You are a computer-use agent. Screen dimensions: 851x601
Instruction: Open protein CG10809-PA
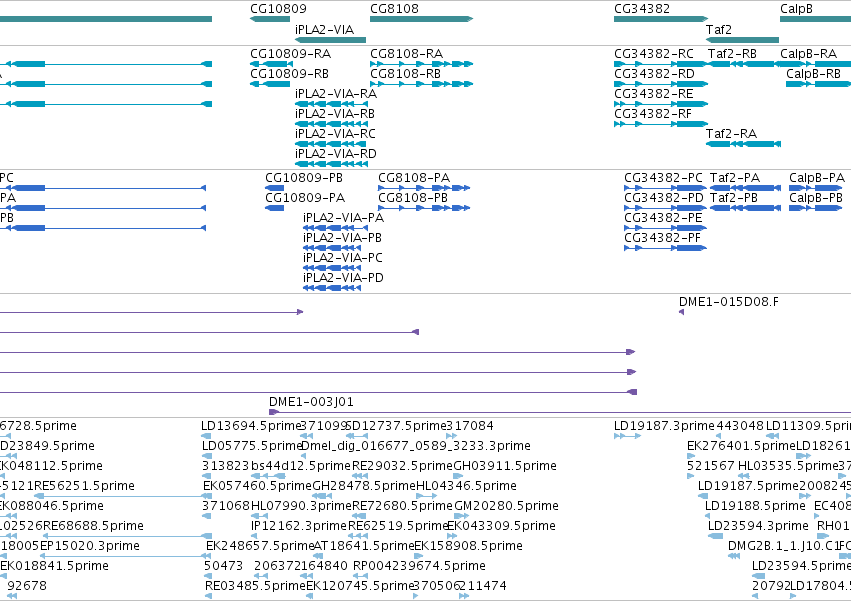tap(305, 198)
